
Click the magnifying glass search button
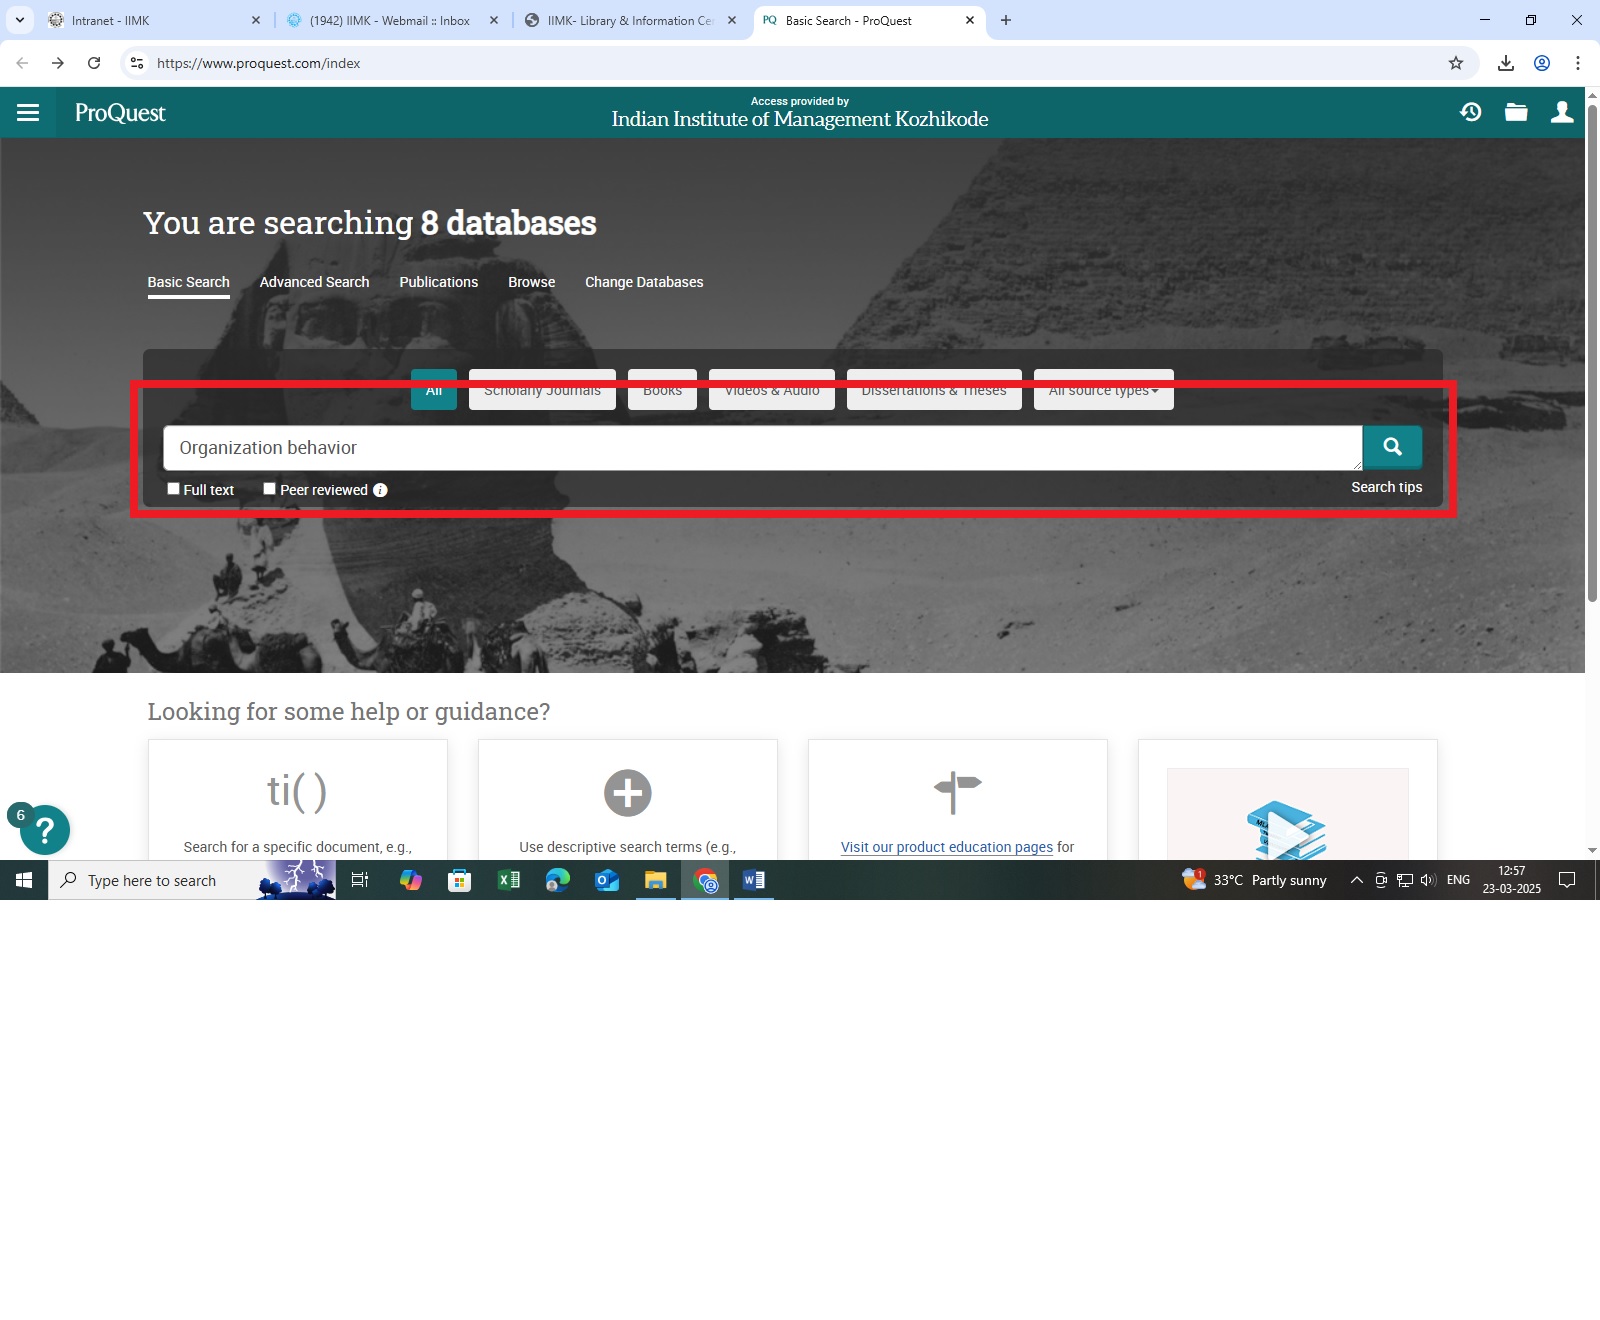[x=1392, y=447]
